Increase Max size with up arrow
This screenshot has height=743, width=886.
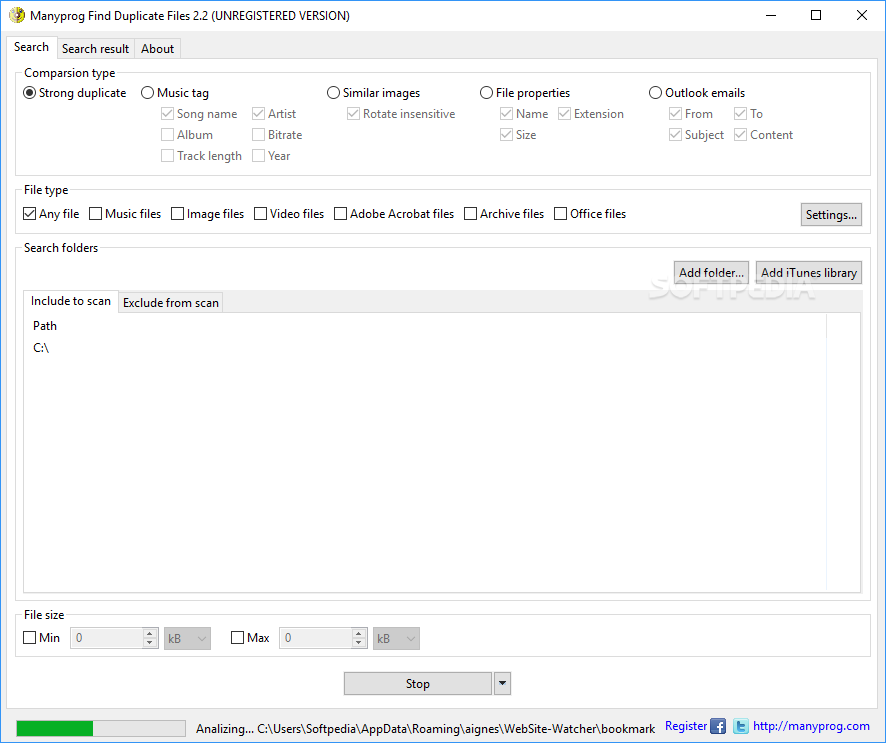pos(359,633)
